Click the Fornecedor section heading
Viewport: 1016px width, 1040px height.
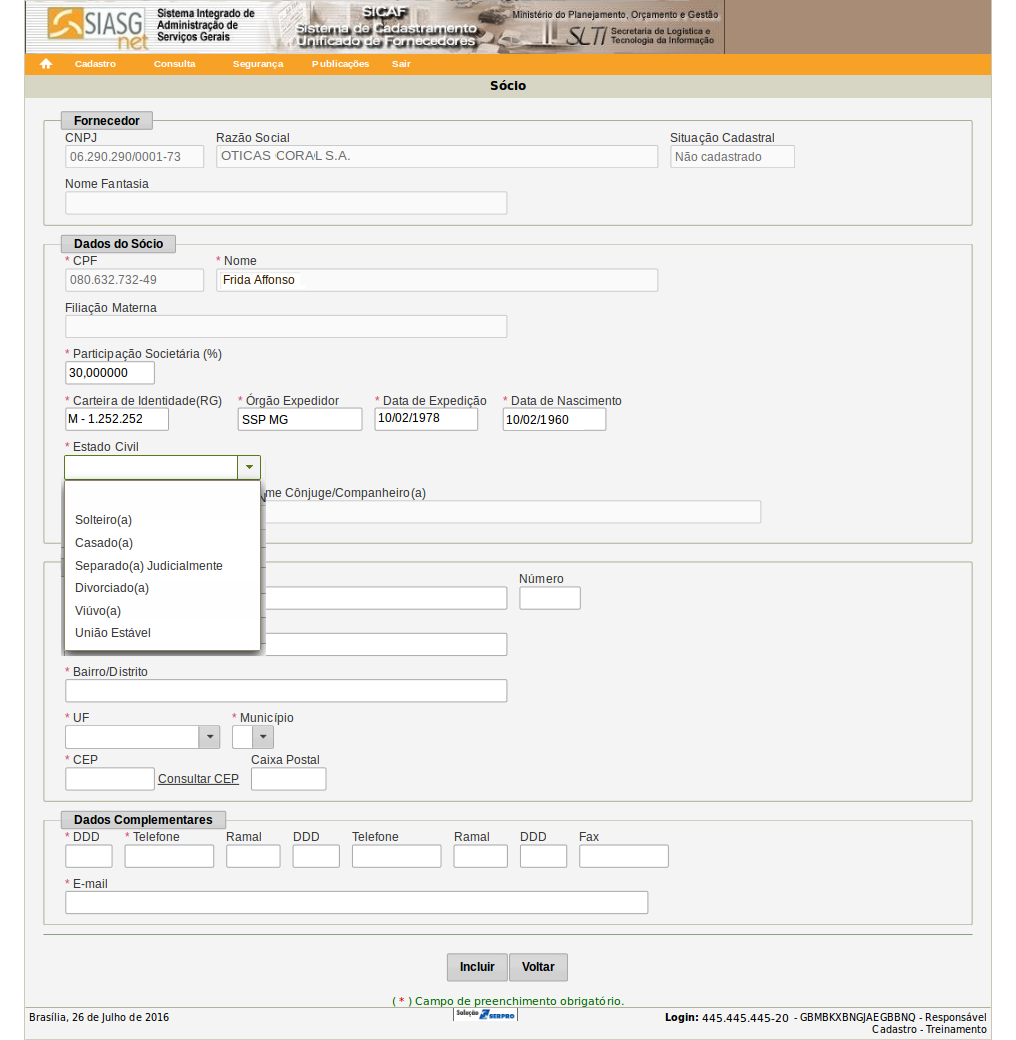point(107,121)
